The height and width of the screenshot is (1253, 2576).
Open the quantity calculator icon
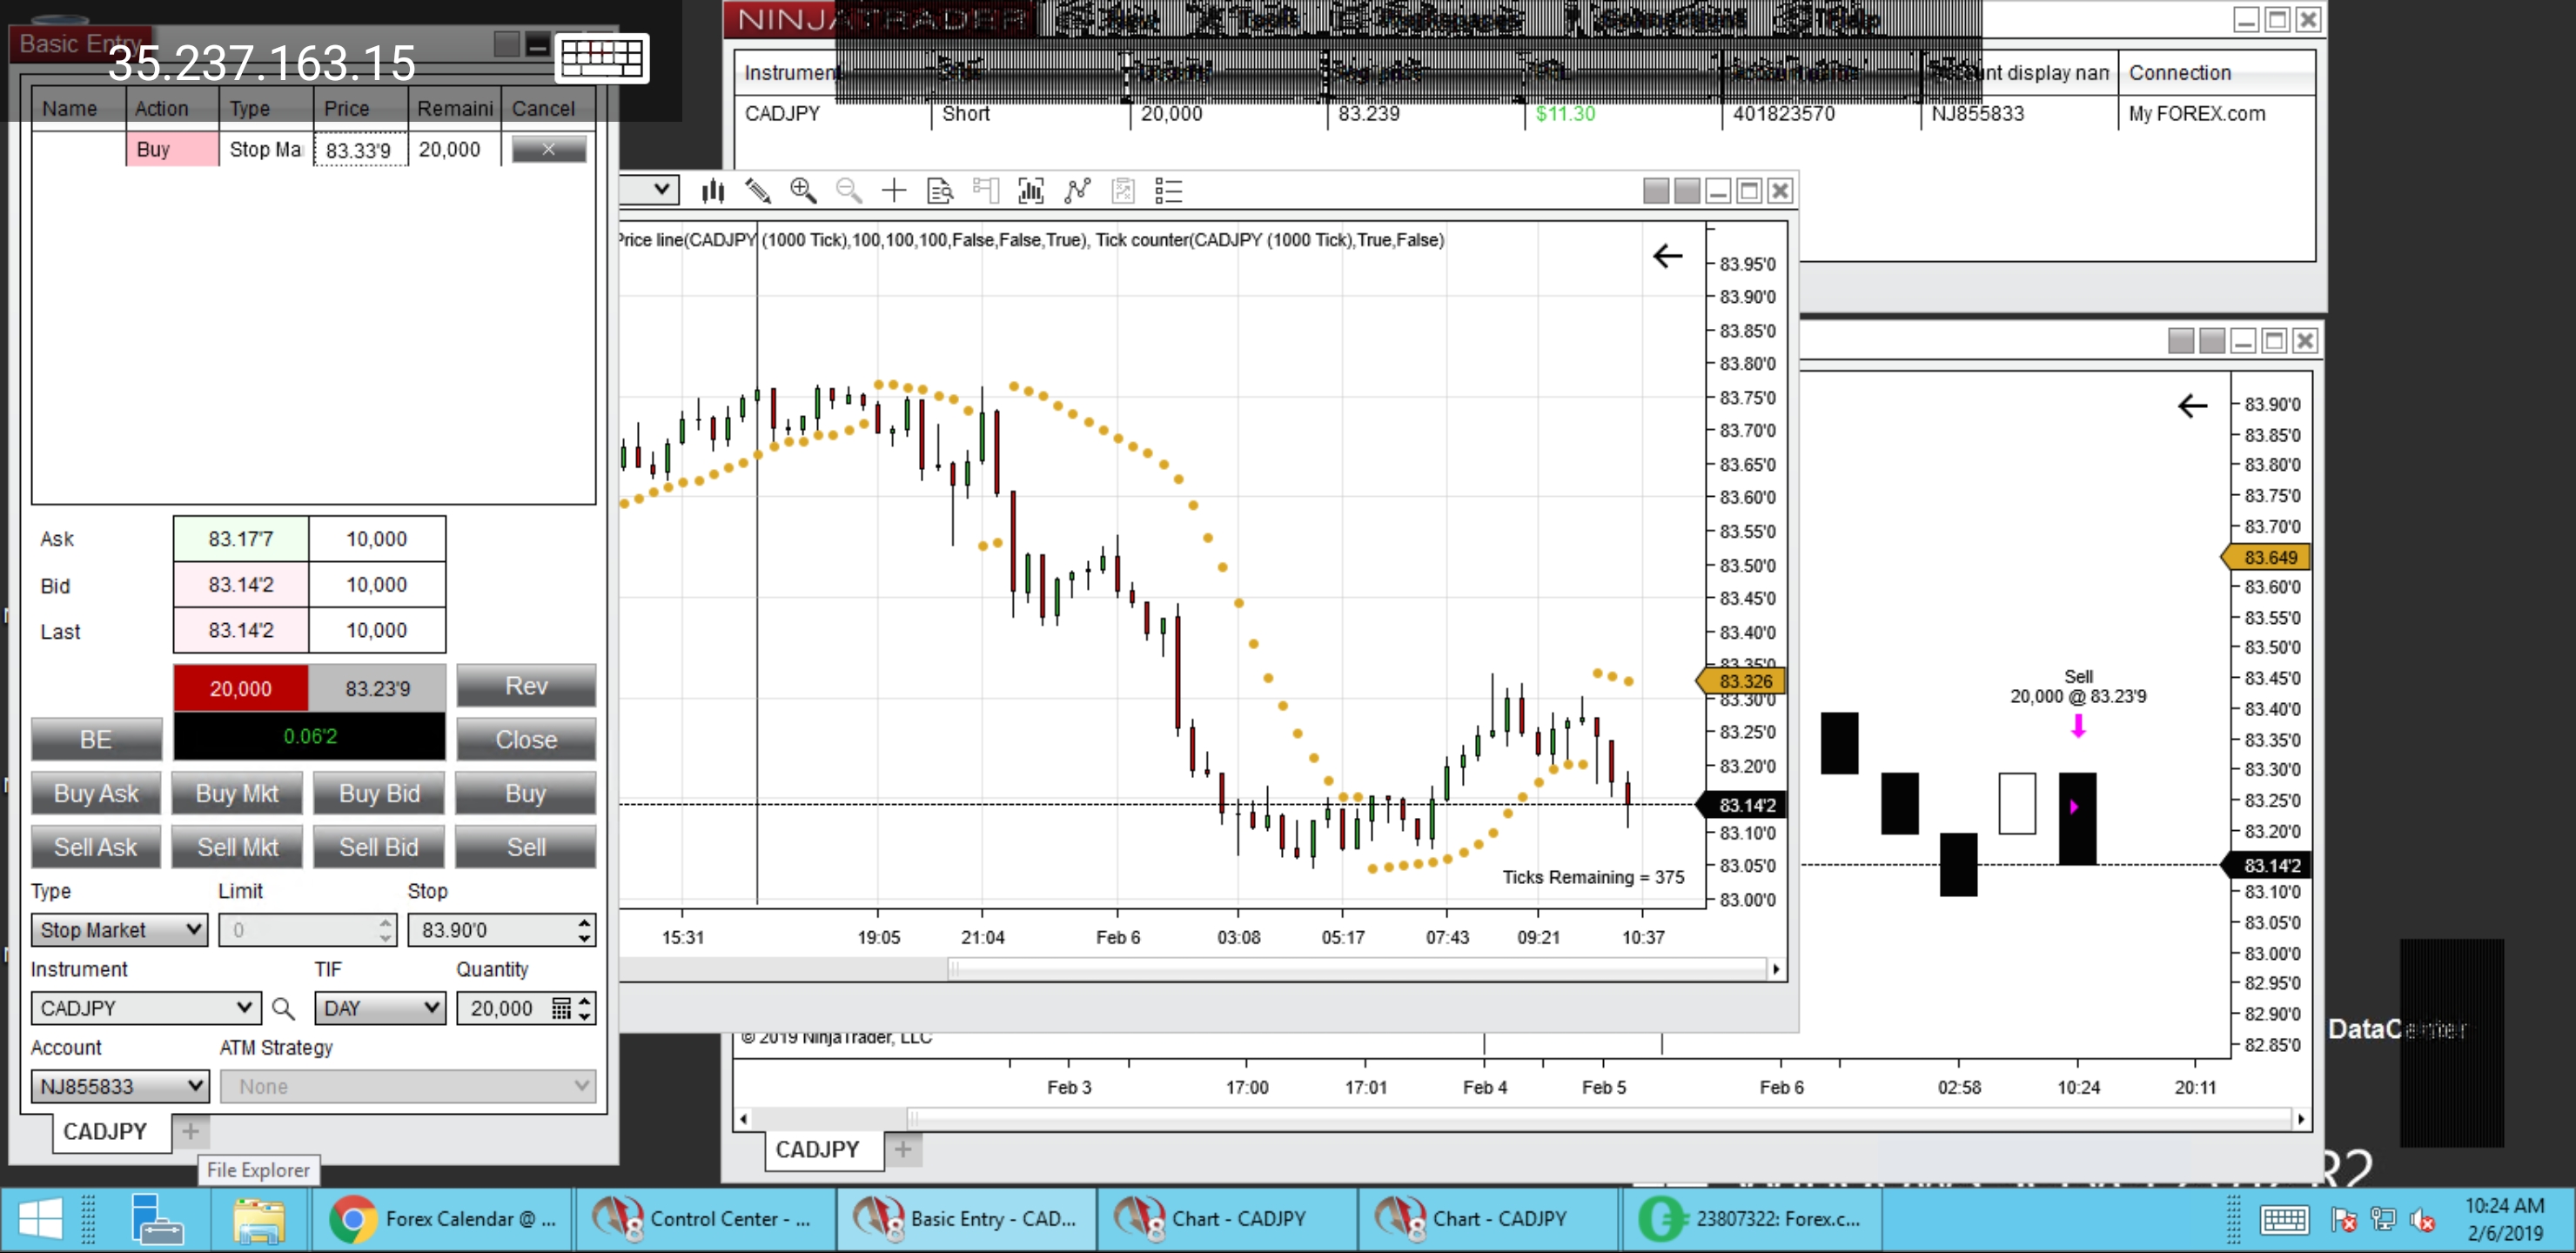point(562,1008)
